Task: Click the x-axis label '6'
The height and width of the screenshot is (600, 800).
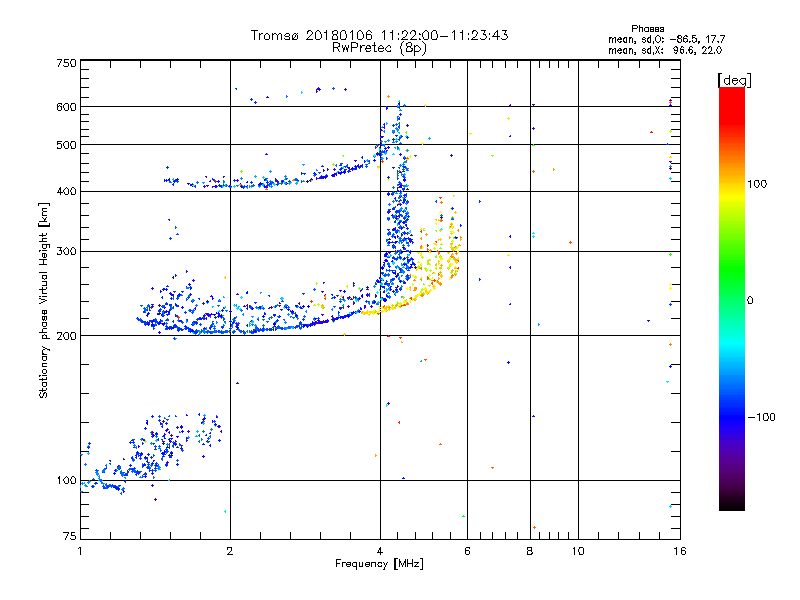Action: tap(467, 551)
